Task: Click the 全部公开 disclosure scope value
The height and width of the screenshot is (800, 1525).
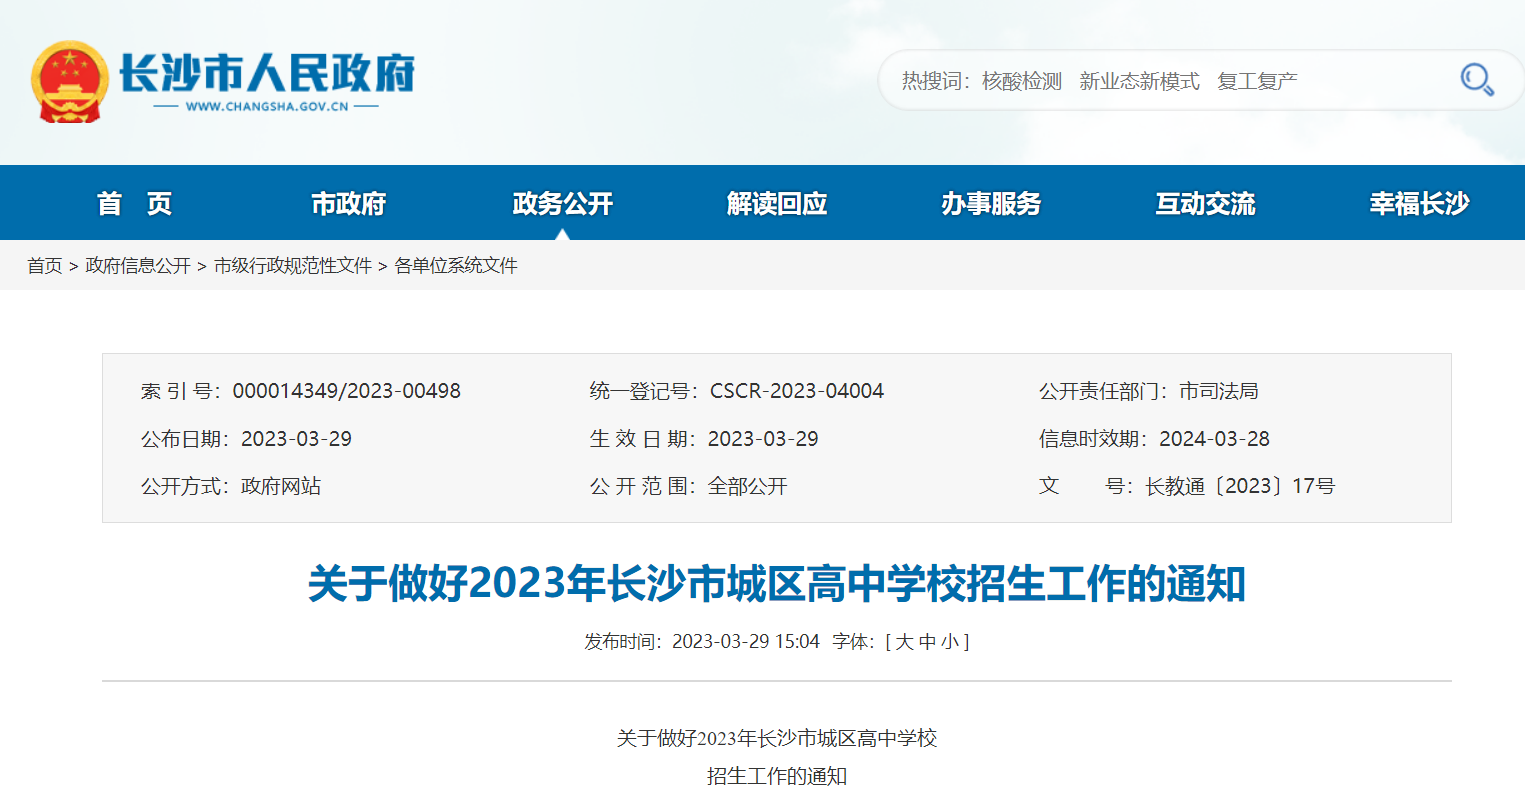Action: click(748, 486)
